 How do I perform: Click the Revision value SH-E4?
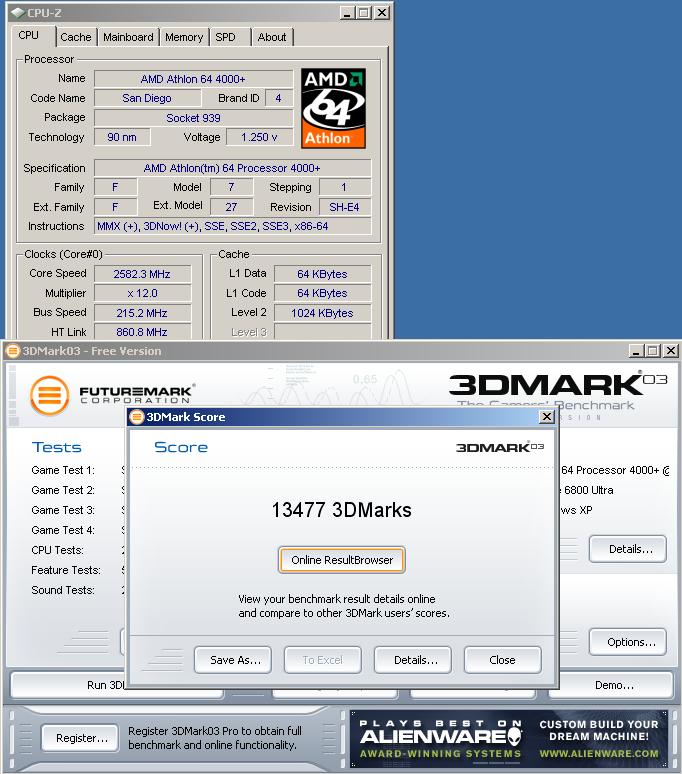(344, 207)
